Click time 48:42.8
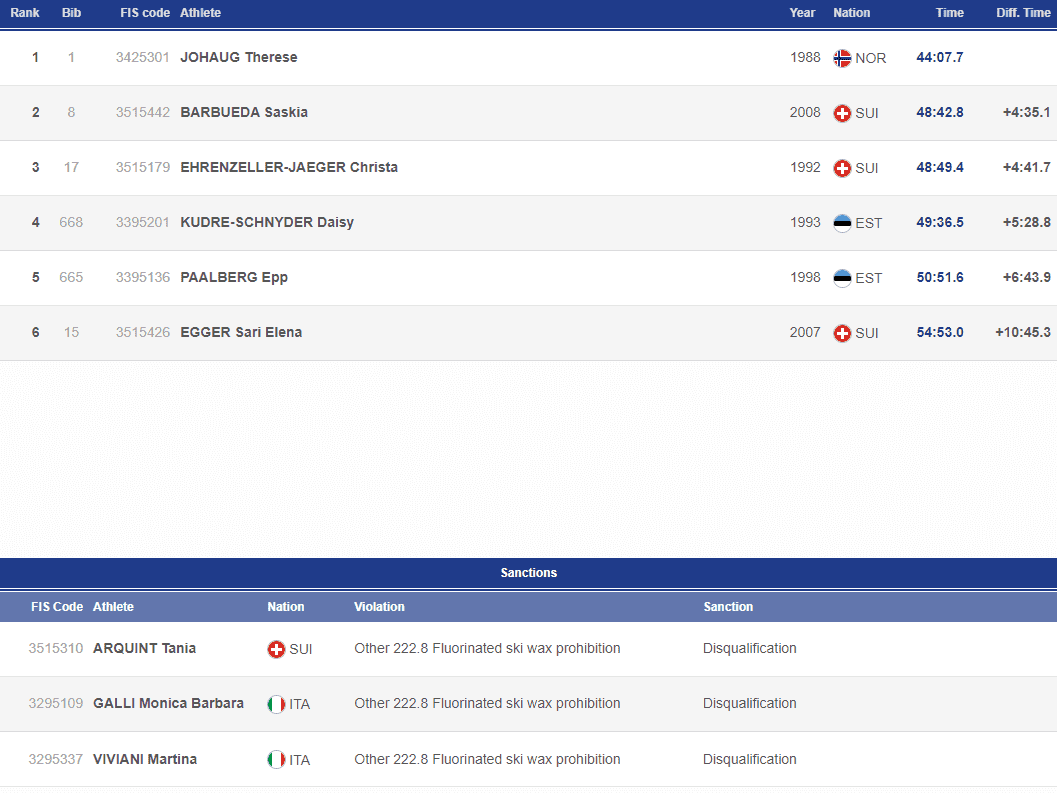This screenshot has height=793, width=1057. click(x=940, y=113)
